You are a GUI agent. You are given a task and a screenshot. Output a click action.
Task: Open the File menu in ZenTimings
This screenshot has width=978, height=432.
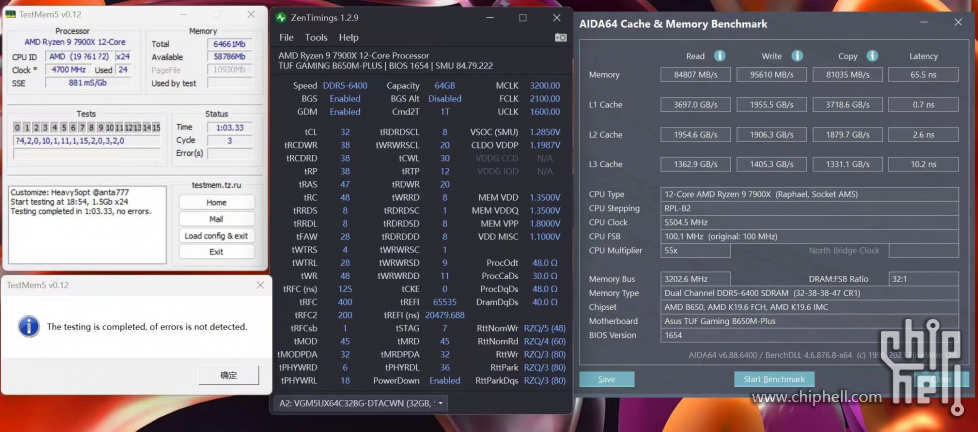286,37
